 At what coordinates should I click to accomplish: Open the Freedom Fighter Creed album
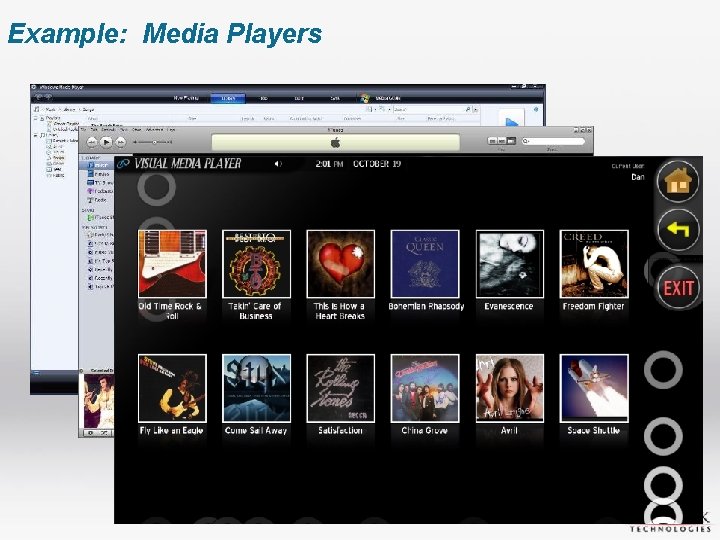point(594,264)
